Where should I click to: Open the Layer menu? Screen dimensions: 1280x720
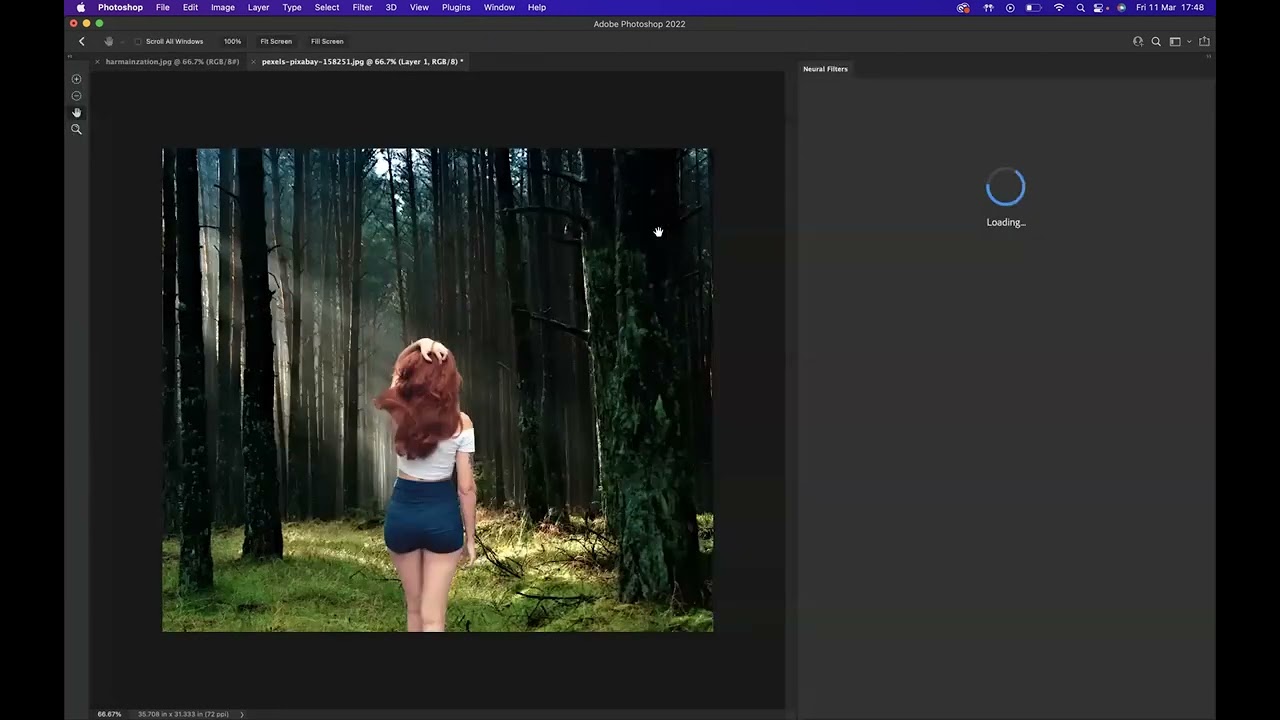[258, 7]
